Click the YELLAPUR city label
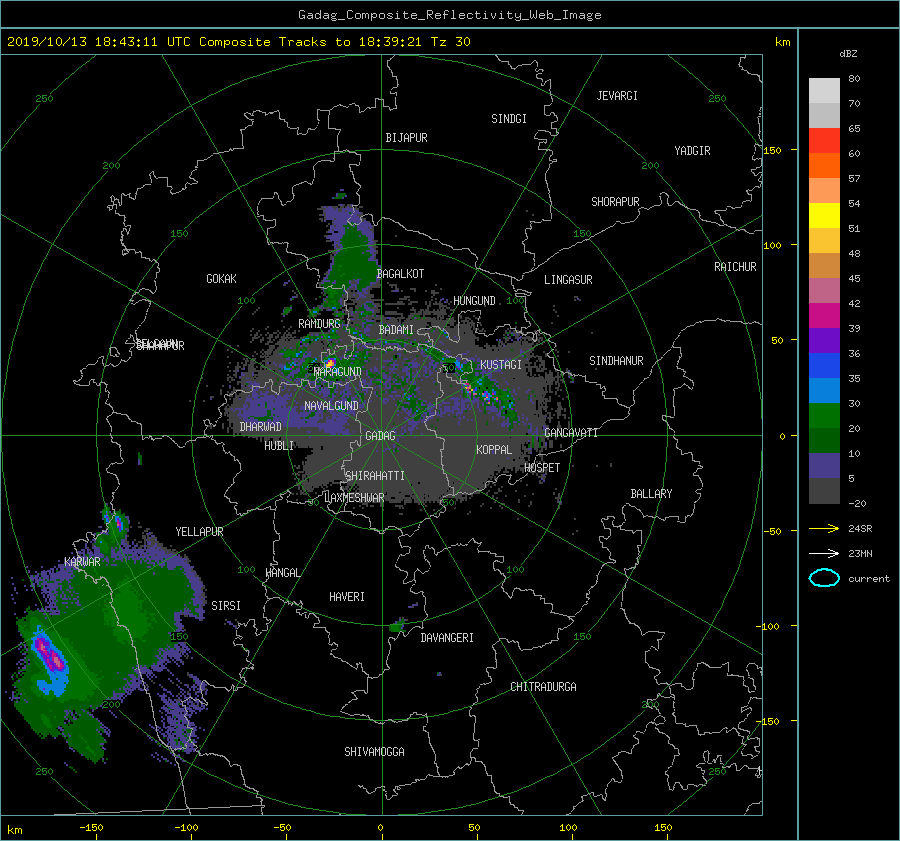 [199, 532]
